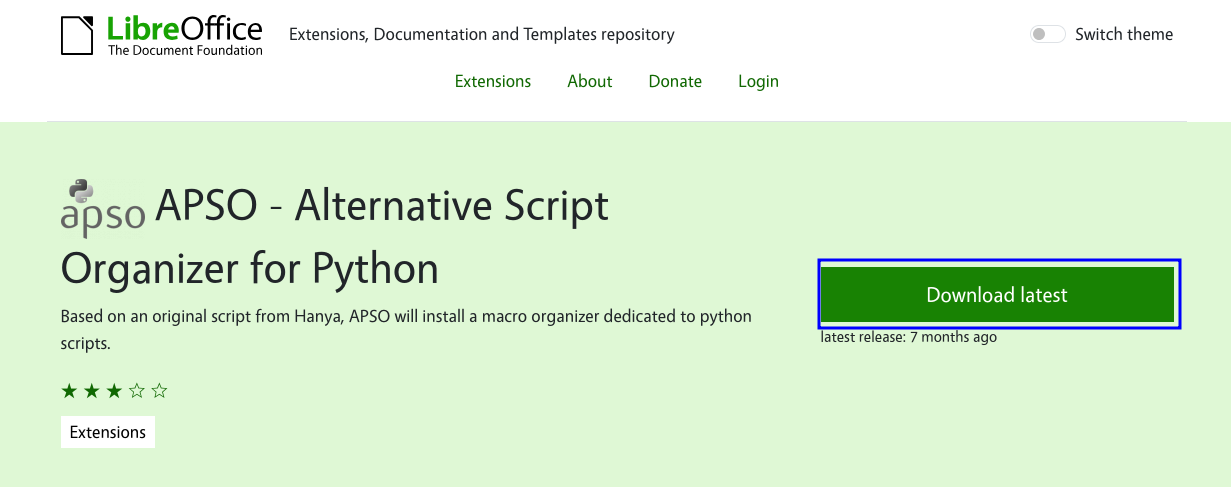Select the Extensions tag
Viewport: 1231px width, 487px height.
click(x=108, y=432)
